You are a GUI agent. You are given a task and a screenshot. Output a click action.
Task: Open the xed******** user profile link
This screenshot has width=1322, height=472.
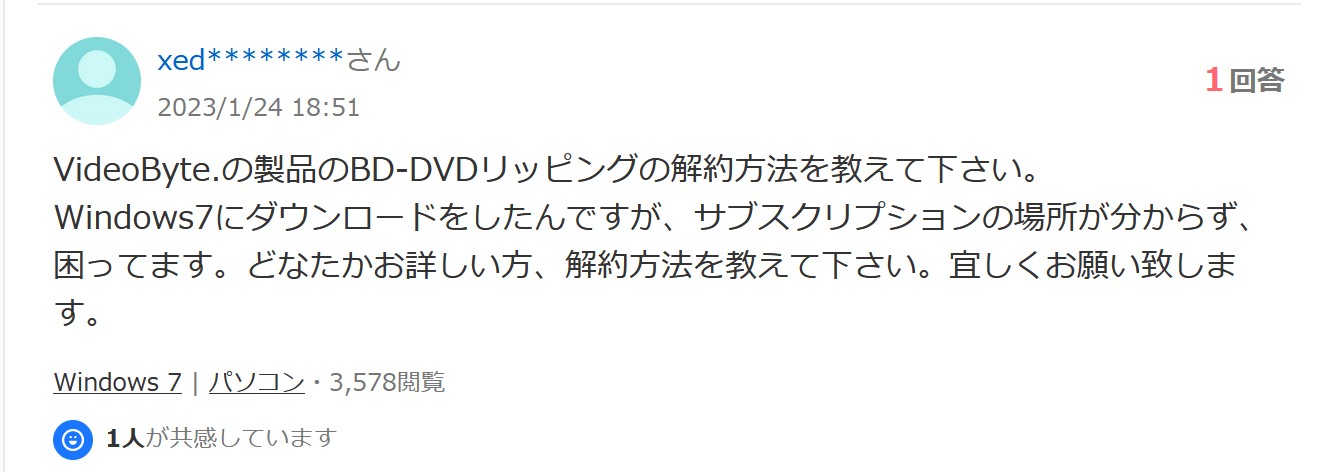(x=251, y=60)
